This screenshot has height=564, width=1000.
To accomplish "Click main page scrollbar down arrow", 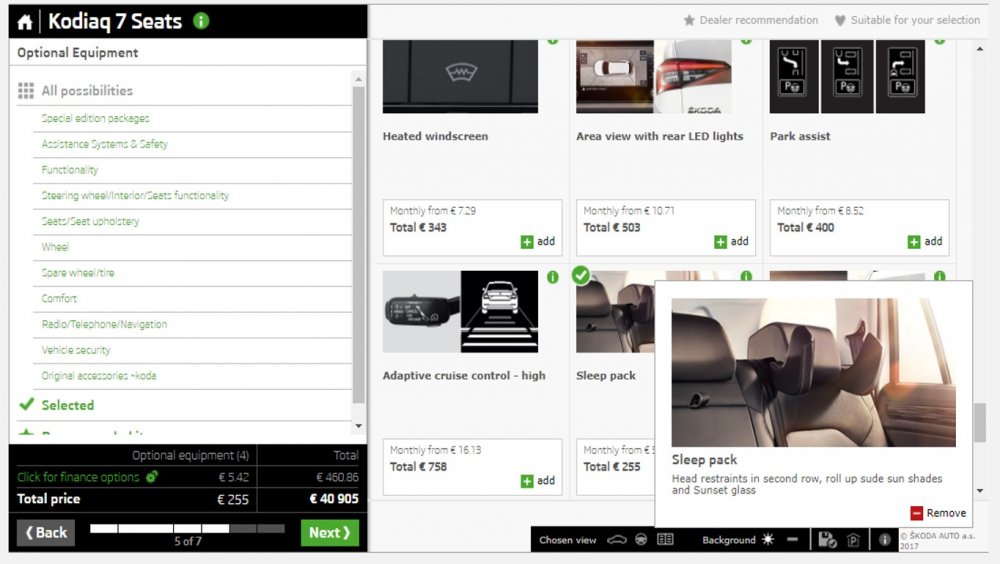I will 980,491.
